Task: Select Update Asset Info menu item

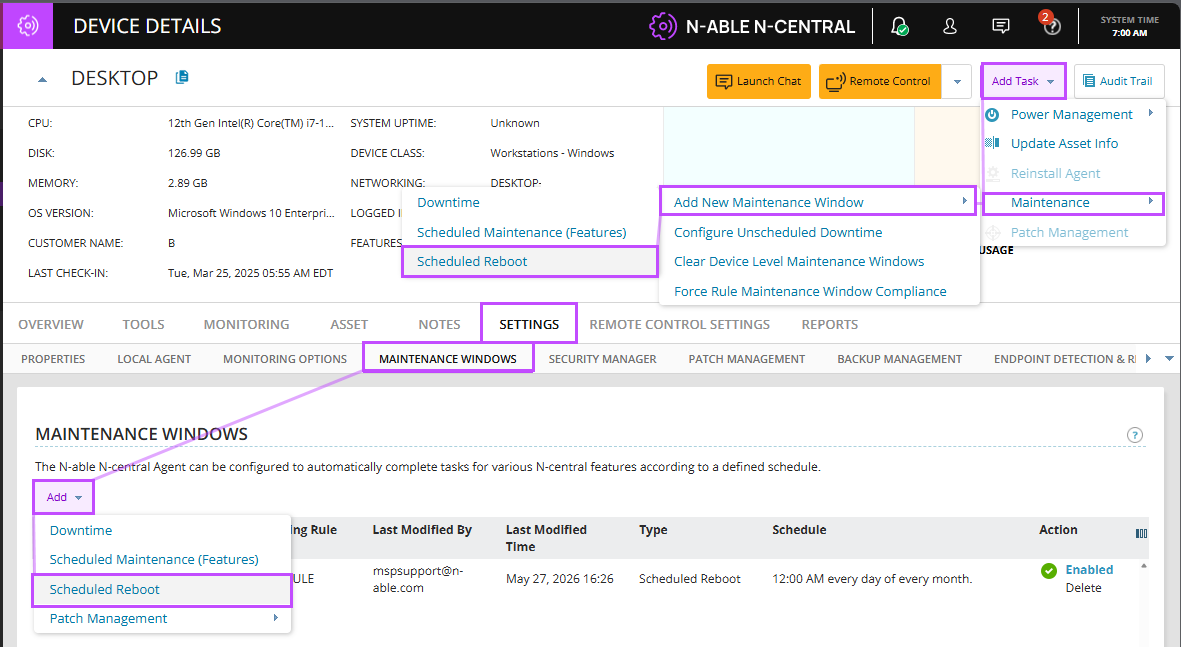Action: tap(1073, 143)
